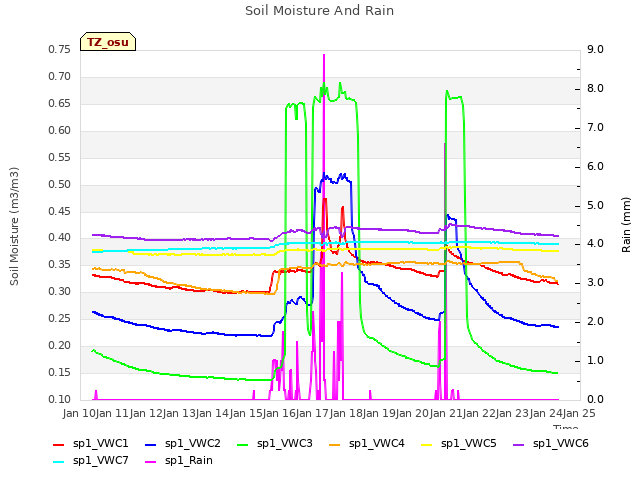Viewport: 640px width, 480px height.
Task: Click the 0.0 right axis value
Action: pos(595,399)
